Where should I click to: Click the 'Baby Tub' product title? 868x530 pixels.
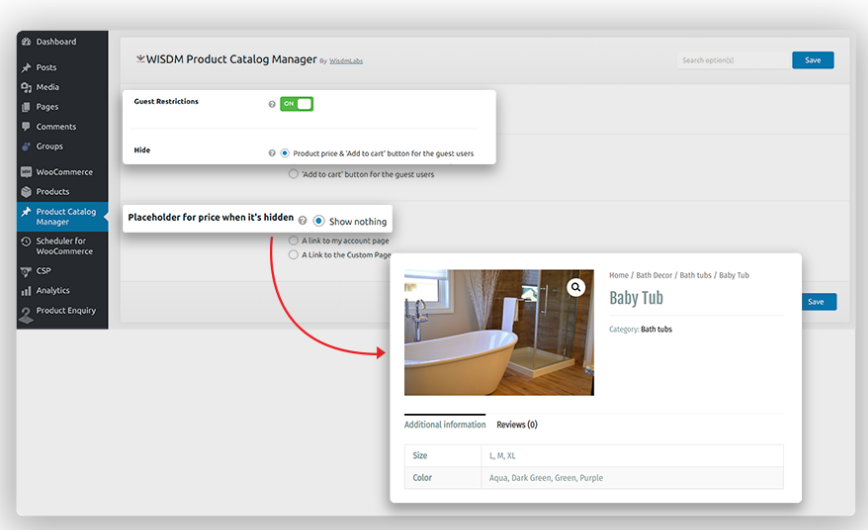pyautogui.click(x=636, y=298)
